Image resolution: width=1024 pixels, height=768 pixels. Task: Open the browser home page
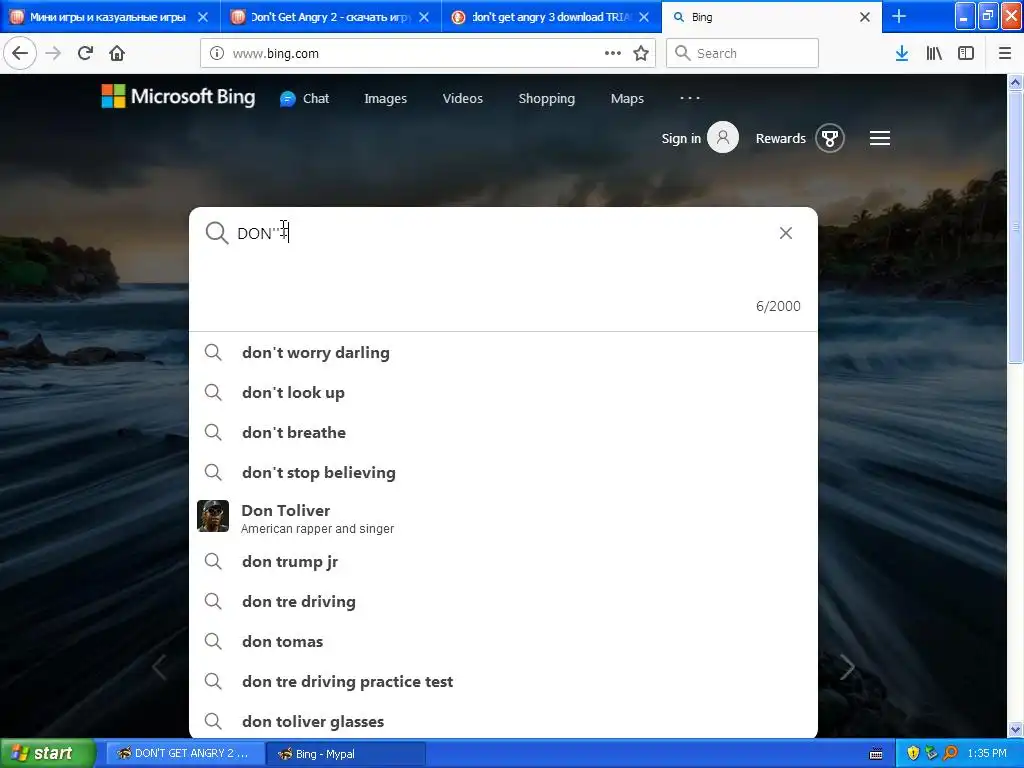[117, 53]
